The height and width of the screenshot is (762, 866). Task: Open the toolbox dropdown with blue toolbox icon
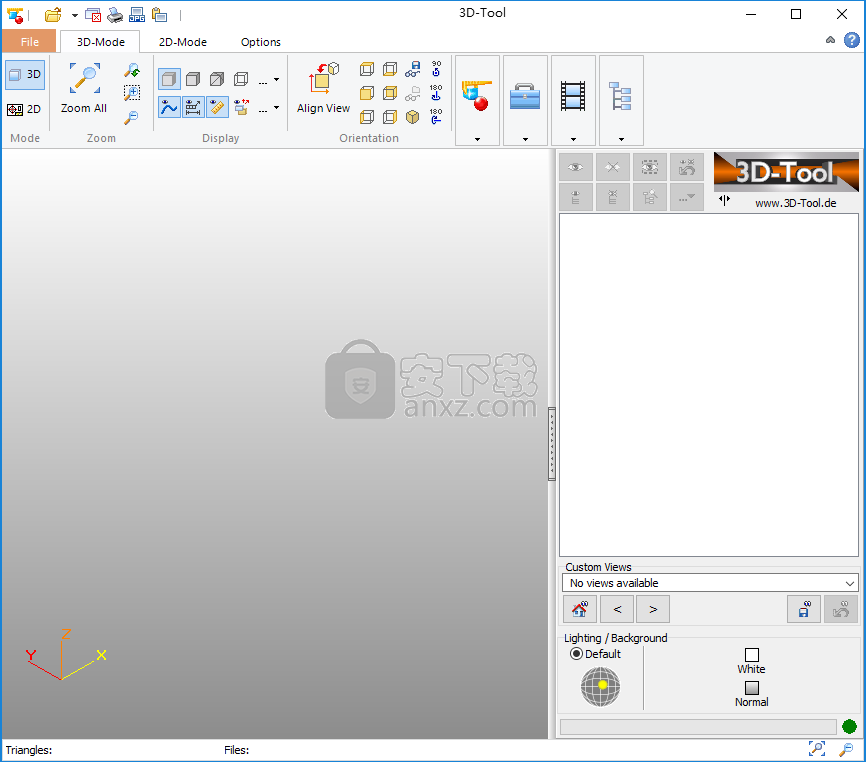525,100
